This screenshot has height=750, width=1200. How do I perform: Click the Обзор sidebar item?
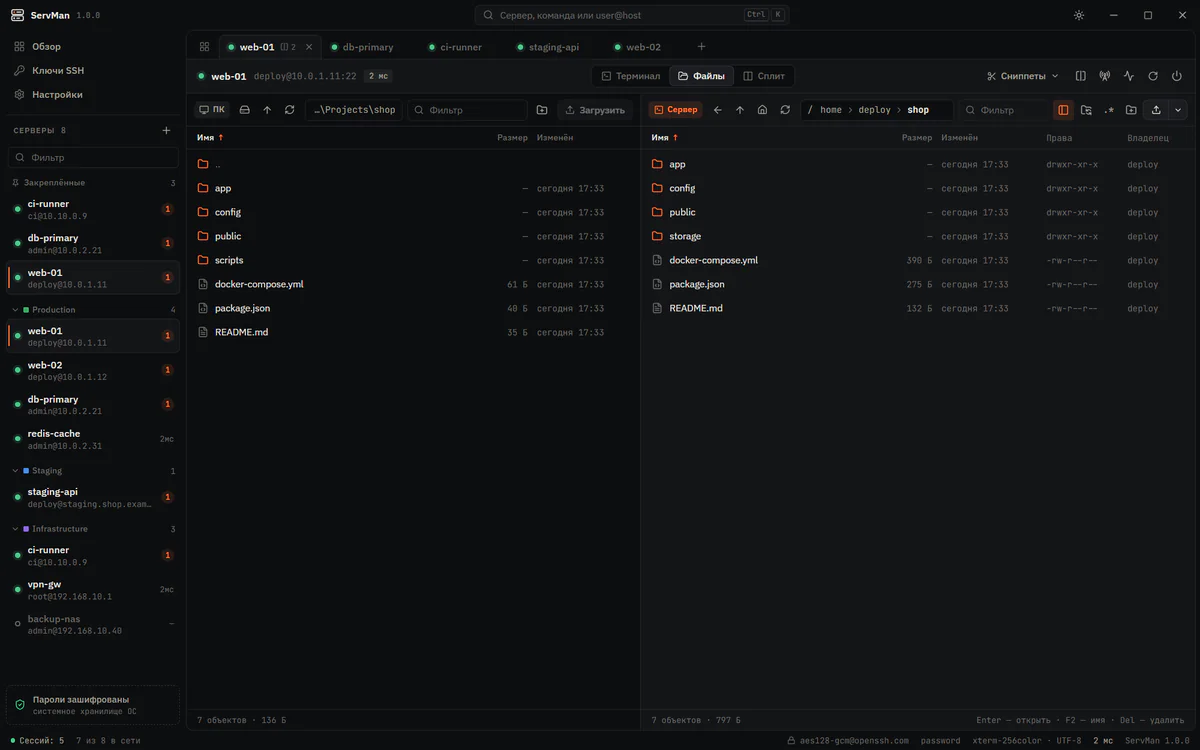click(x=46, y=47)
